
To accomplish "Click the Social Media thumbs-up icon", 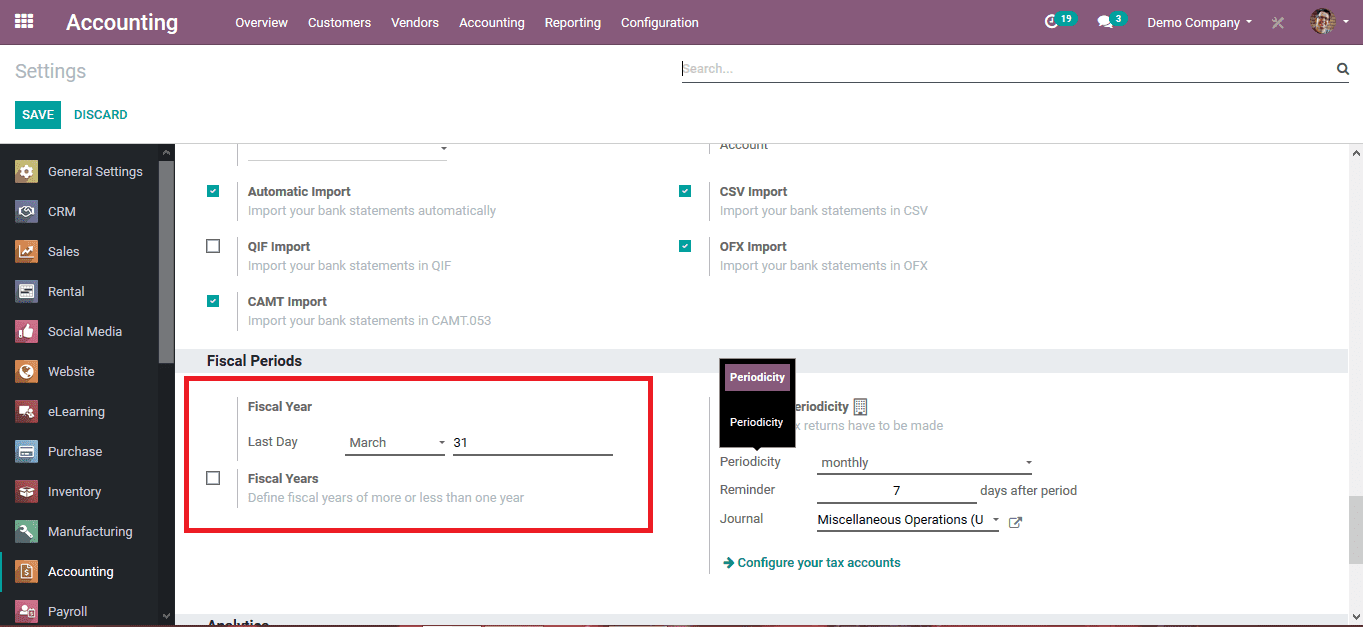I will (26, 331).
